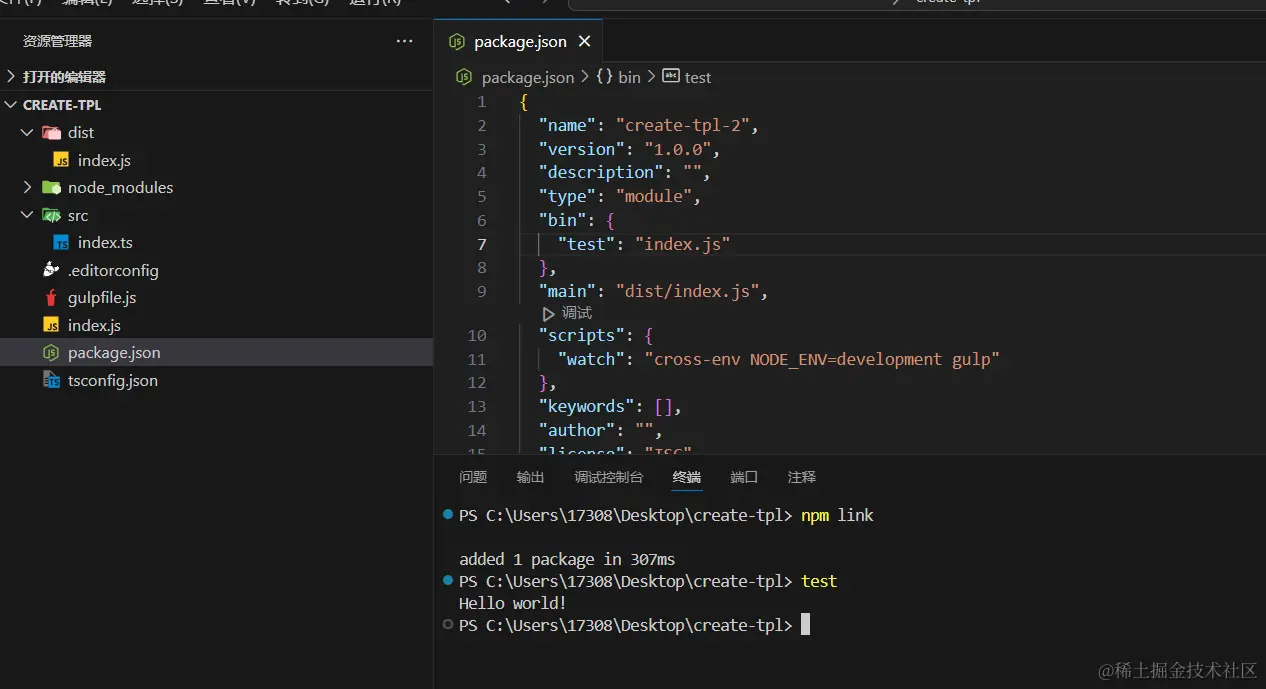Switch to the 注释 panel tab
Viewport: 1266px width, 689px height.
[802, 477]
